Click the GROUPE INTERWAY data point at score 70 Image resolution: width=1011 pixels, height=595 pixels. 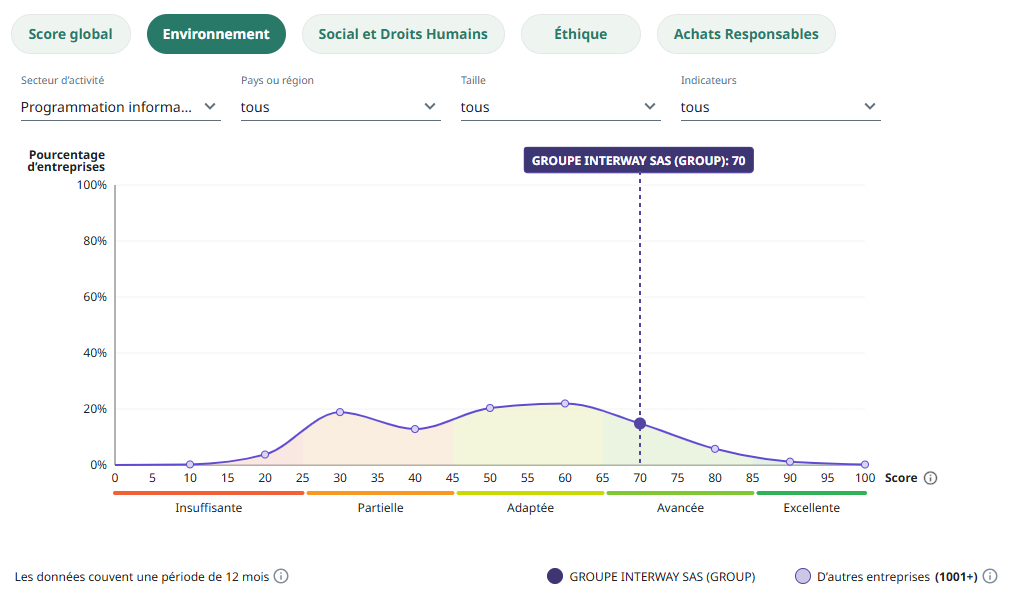coord(640,423)
